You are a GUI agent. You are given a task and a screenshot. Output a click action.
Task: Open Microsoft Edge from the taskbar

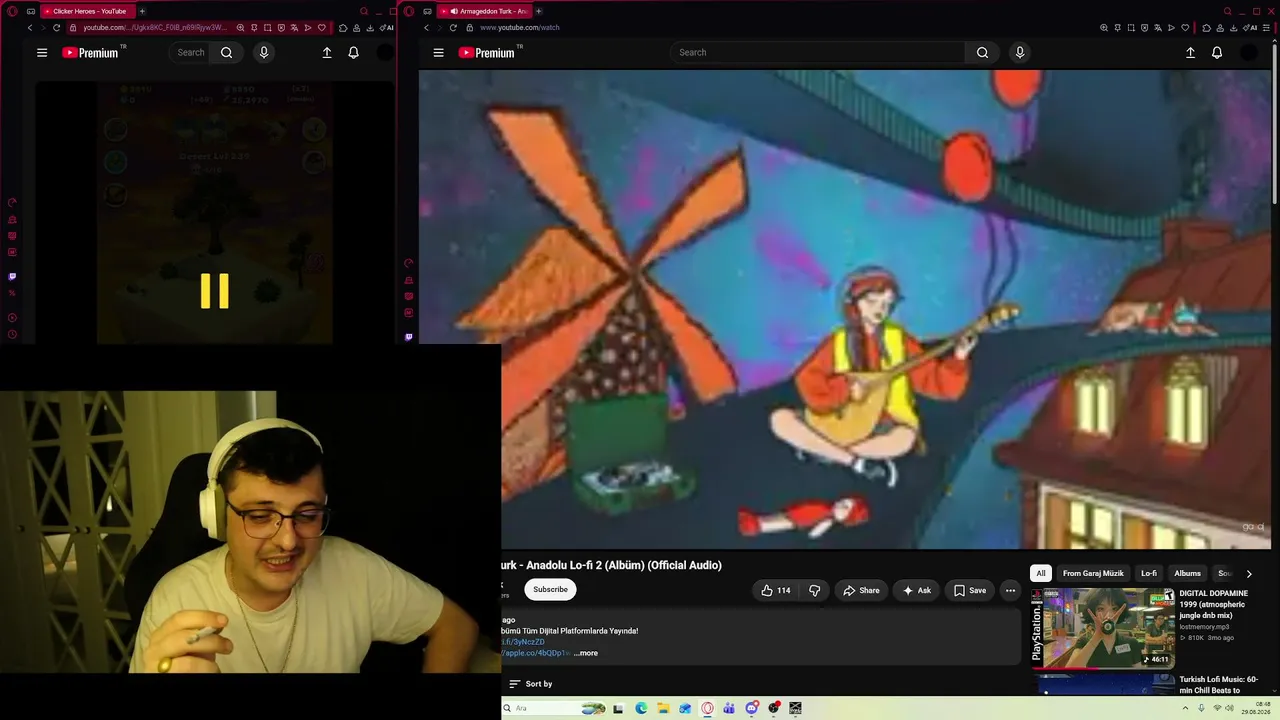point(641,708)
